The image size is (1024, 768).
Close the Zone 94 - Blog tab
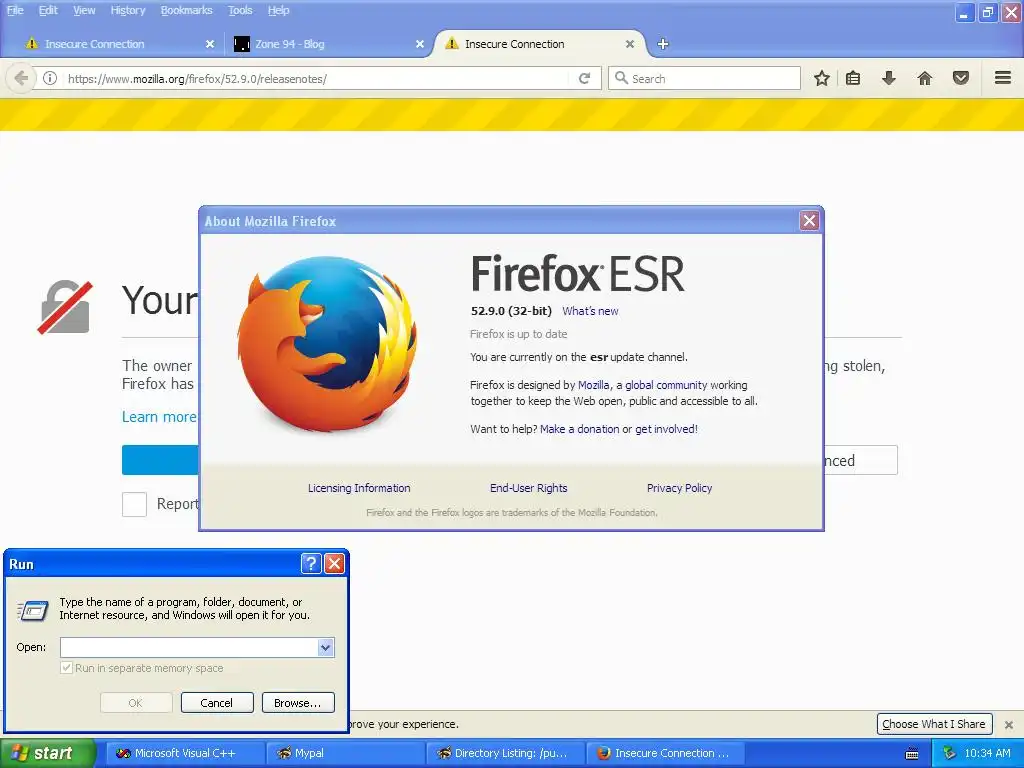tap(420, 44)
